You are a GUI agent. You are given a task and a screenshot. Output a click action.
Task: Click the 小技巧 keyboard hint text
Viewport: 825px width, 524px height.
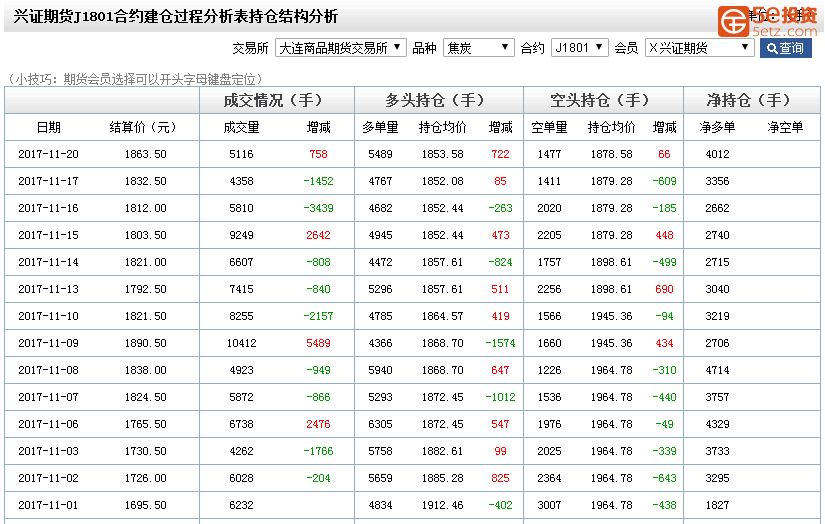pyautogui.click(x=134, y=79)
